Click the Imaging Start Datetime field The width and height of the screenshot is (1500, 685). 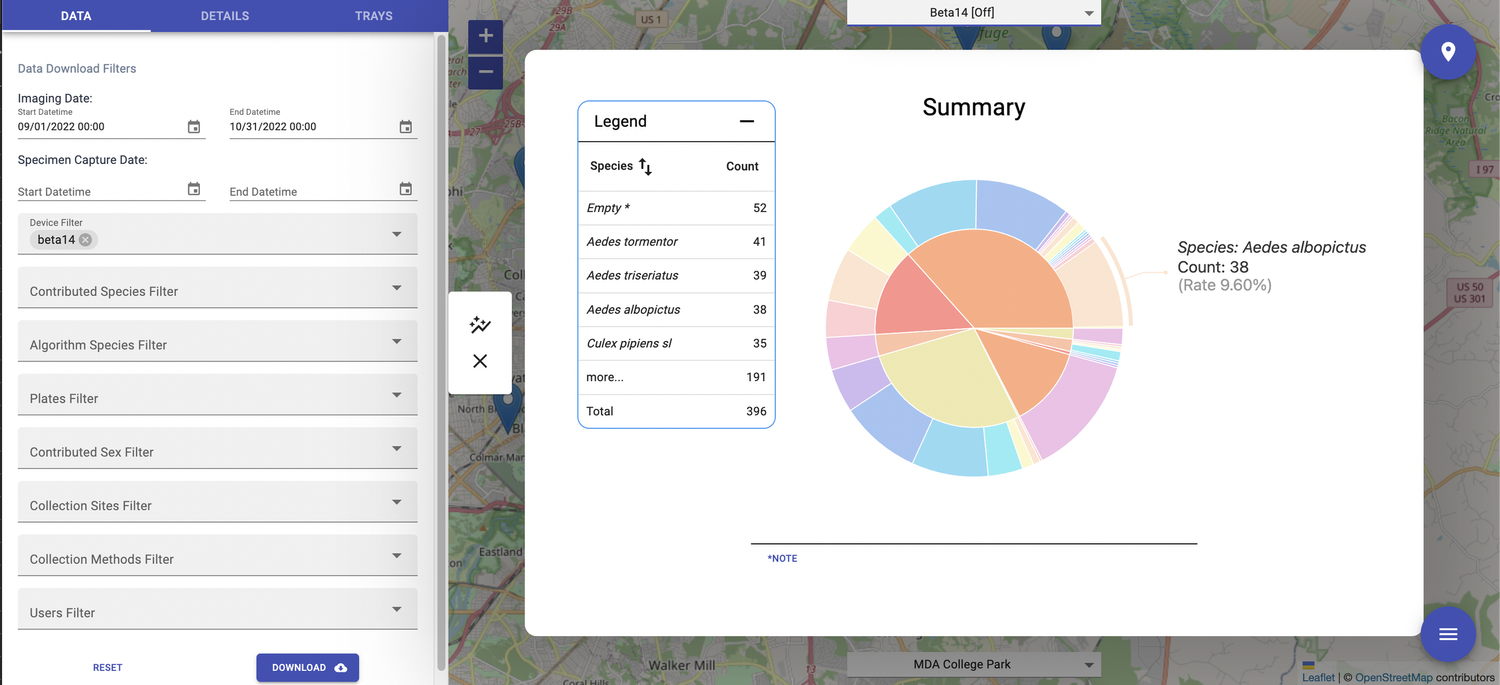click(x=100, y=127)
